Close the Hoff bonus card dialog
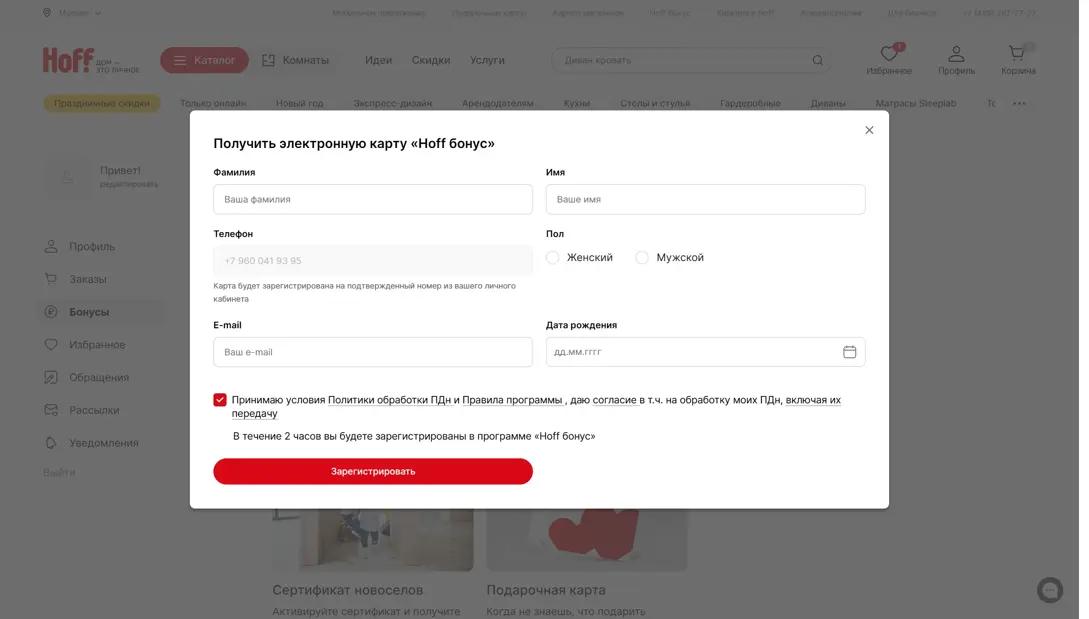Viewport: 1089px width, 619px height. (869, 130)
